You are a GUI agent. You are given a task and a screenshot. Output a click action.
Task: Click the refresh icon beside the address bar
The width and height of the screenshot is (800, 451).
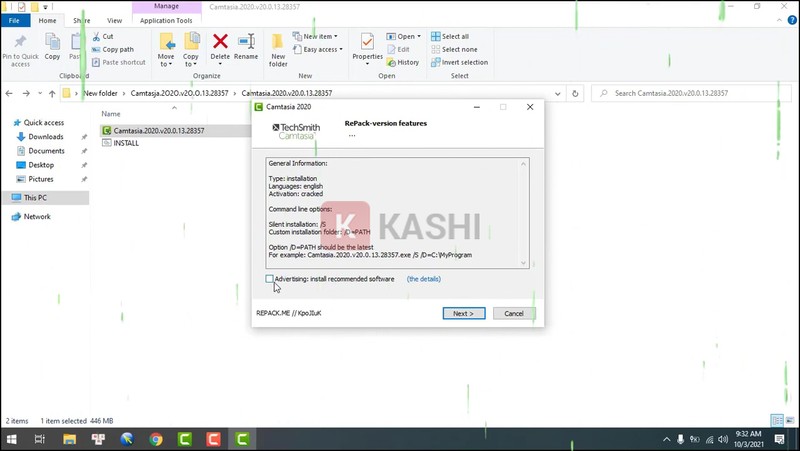[575, 93]
